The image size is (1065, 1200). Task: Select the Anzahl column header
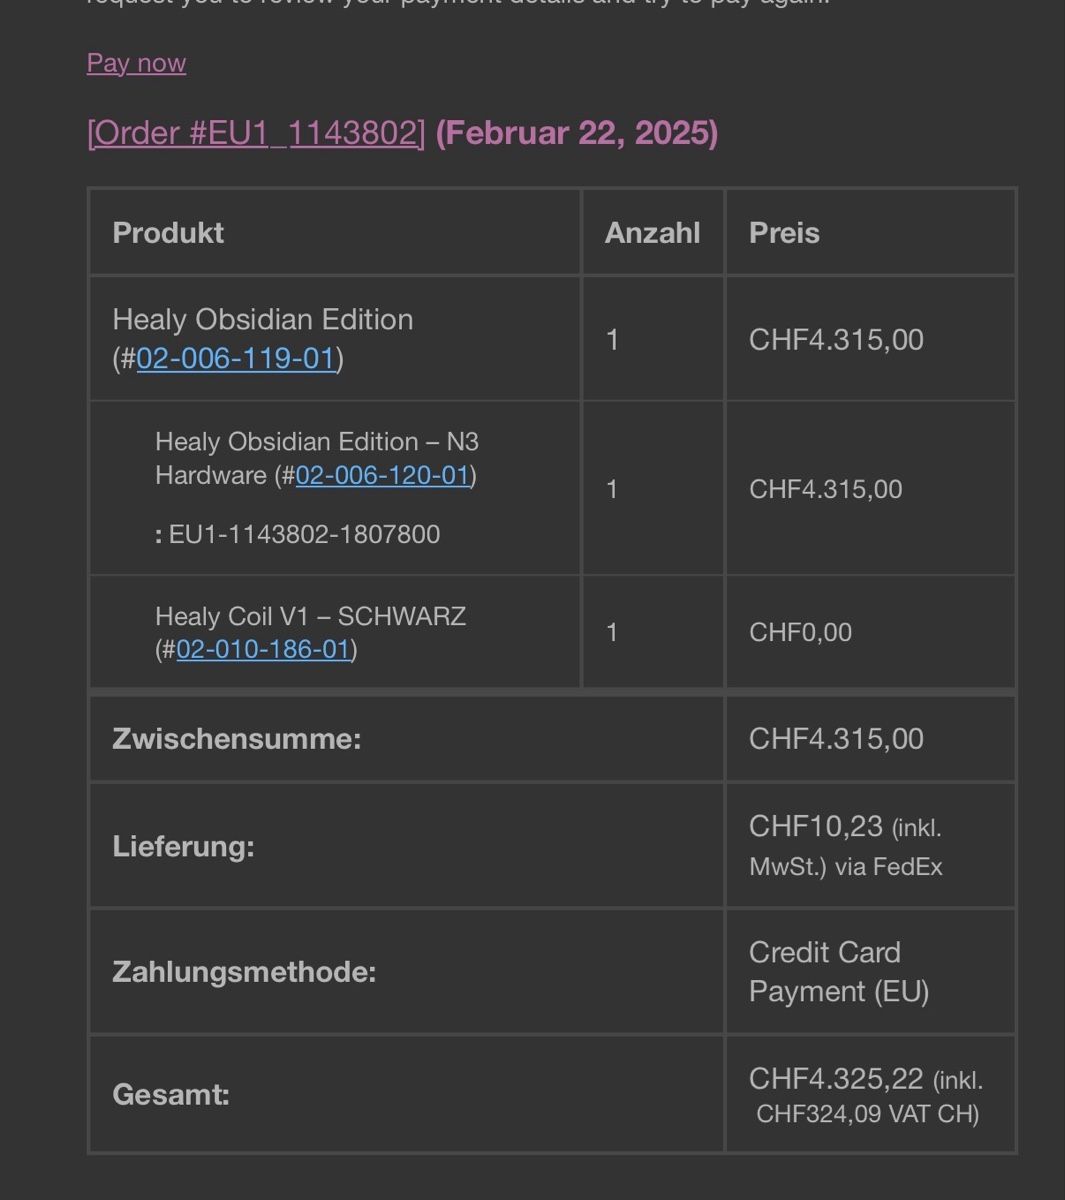tap(652, 233)
